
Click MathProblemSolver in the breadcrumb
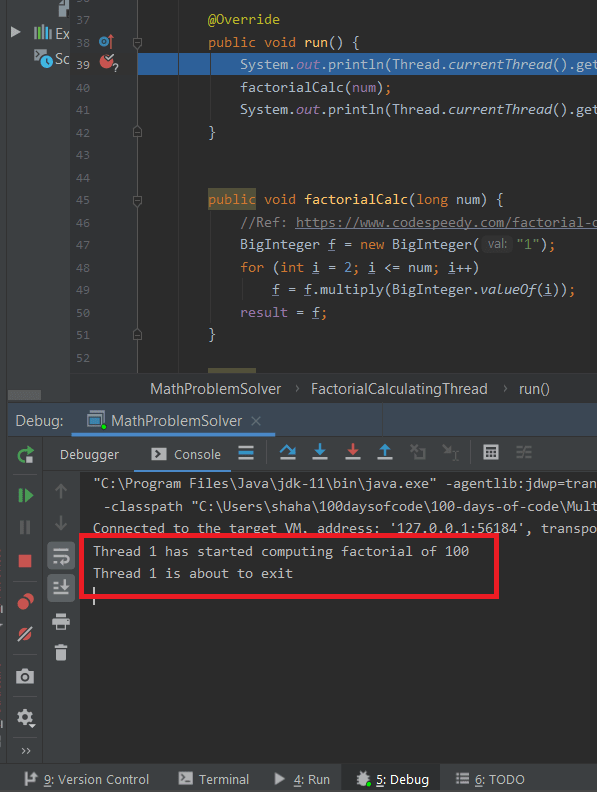216,389
